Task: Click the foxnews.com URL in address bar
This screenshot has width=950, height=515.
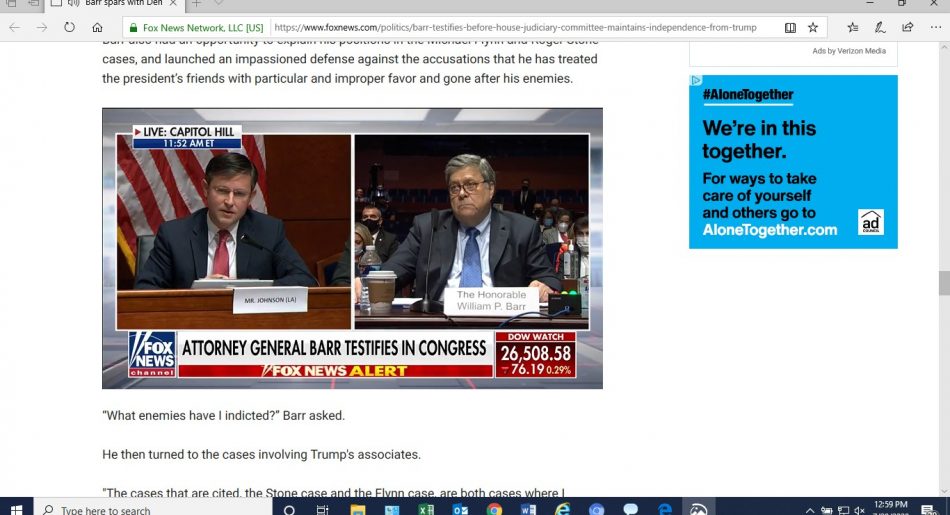Action: point(515,27)
